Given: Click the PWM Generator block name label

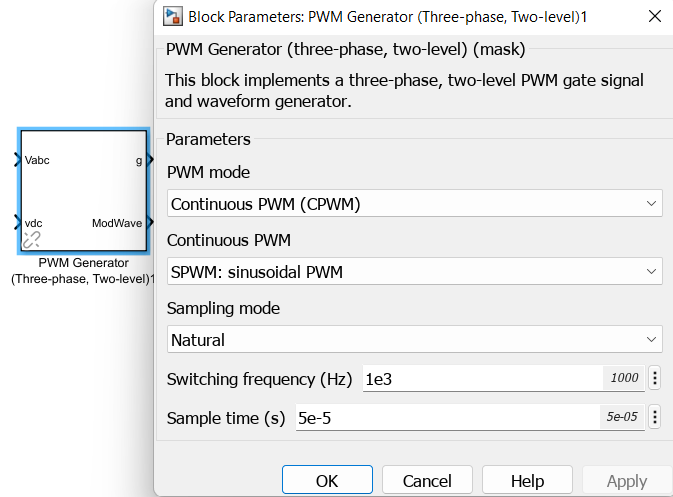Looking at the screenshot, I should 83,271.
